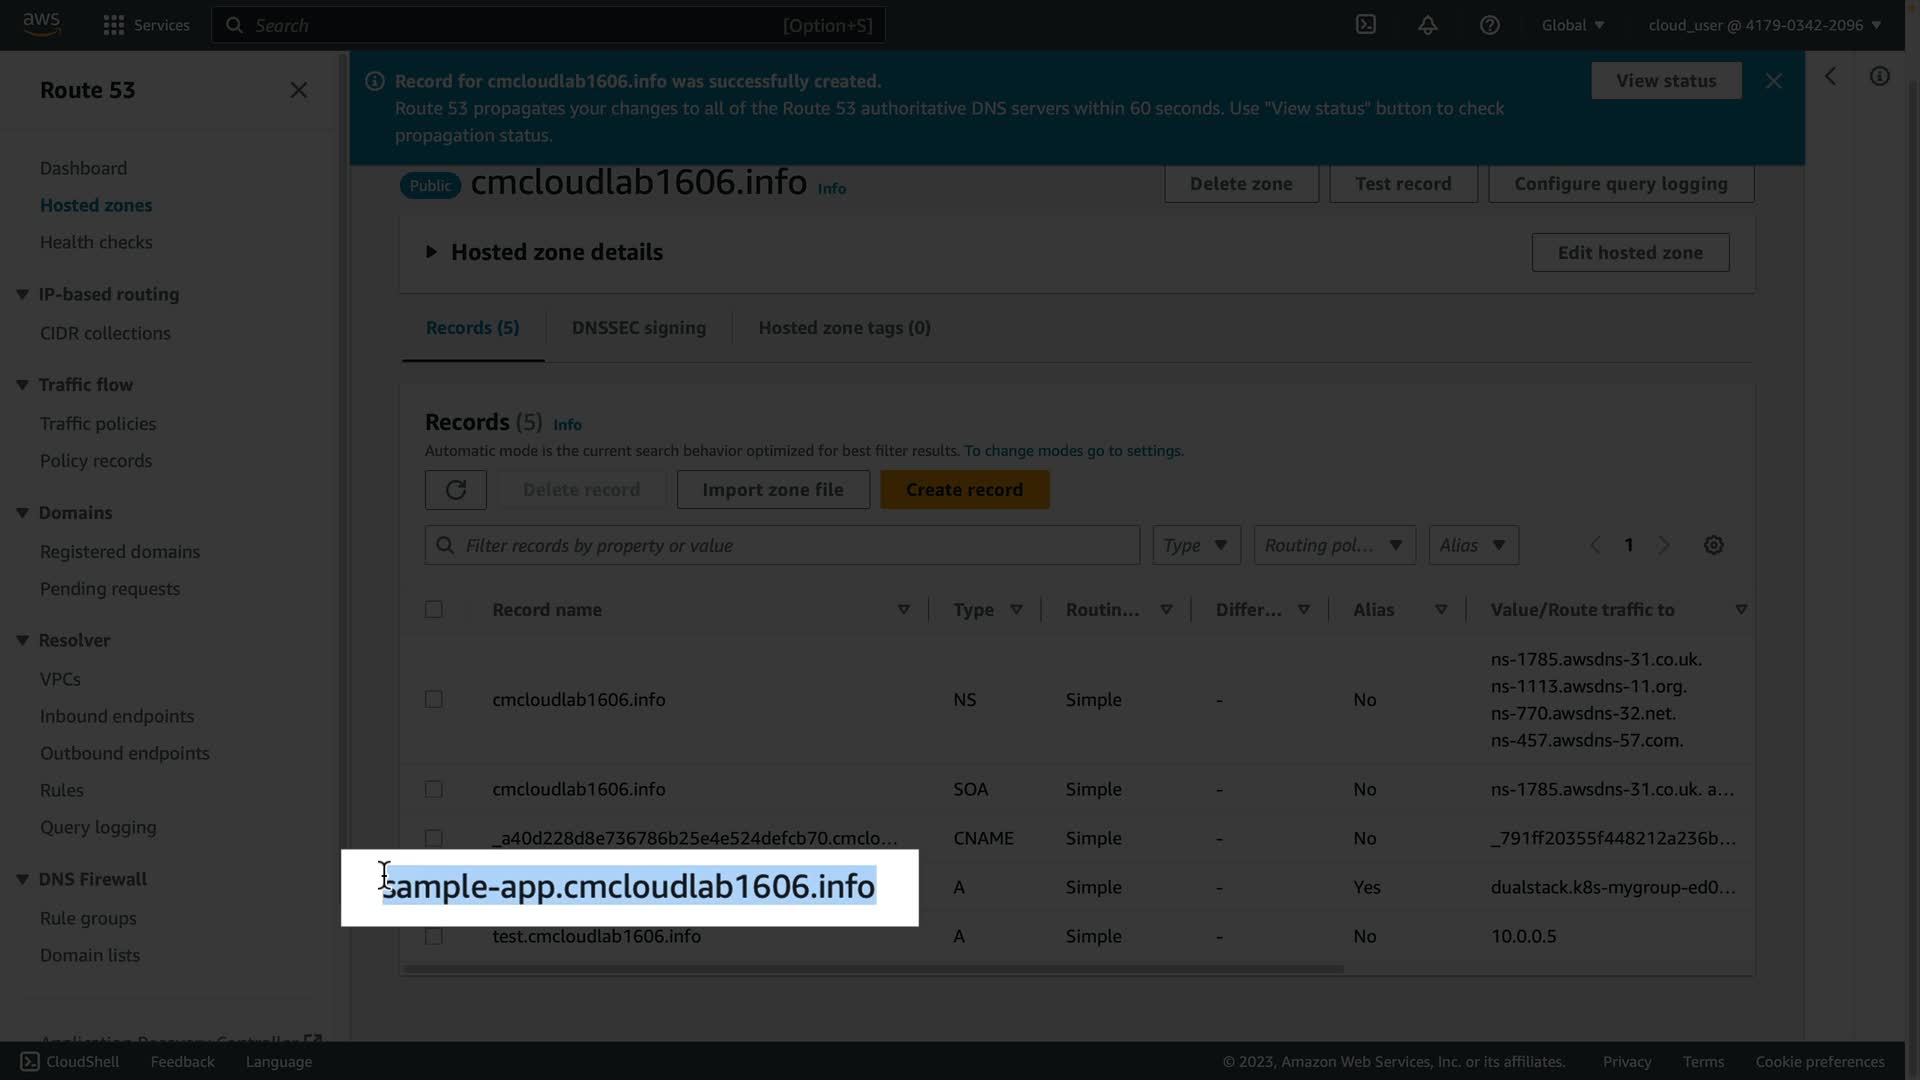Open the help question mark icon
Screen dimensions: 1920x1080
(x=1489, y=25)
